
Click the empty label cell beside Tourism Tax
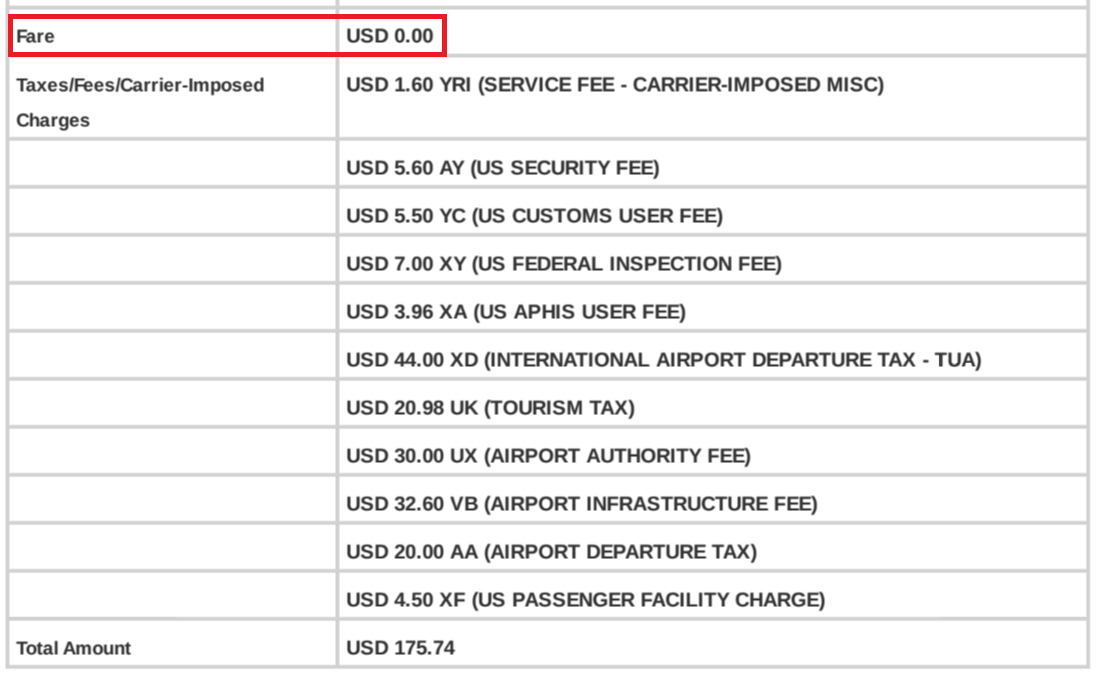click(x=173, y=403)
